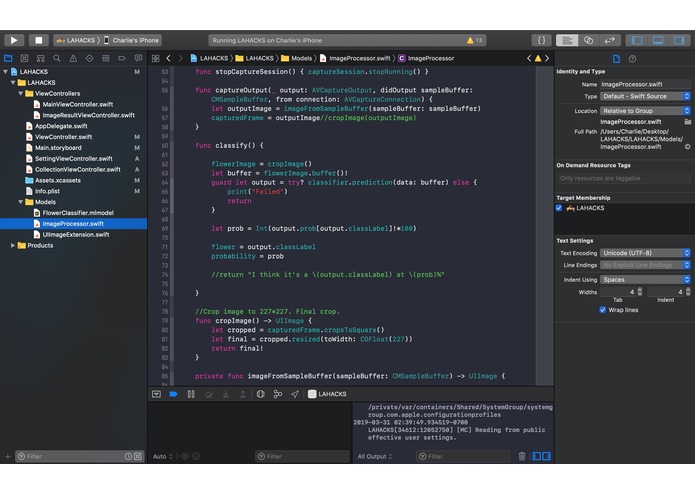Deactivate breakpoints in debug bar
This screenshot has height=494, width=695.
click(x=173, y=394)
